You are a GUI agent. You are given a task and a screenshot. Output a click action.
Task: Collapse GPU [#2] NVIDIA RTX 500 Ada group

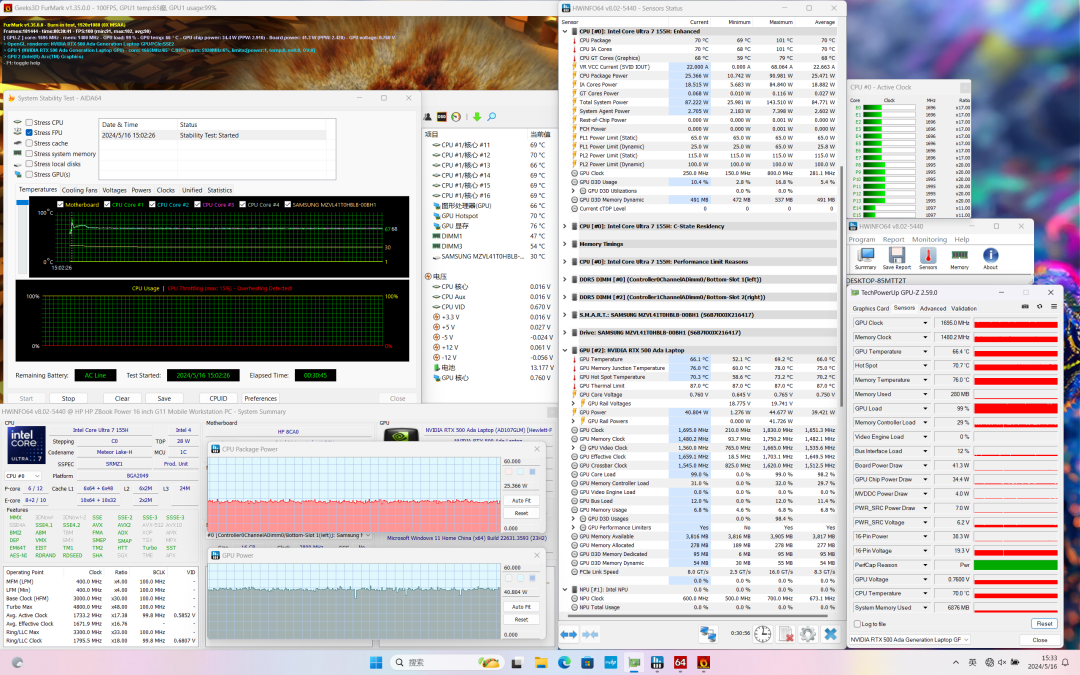565,351
